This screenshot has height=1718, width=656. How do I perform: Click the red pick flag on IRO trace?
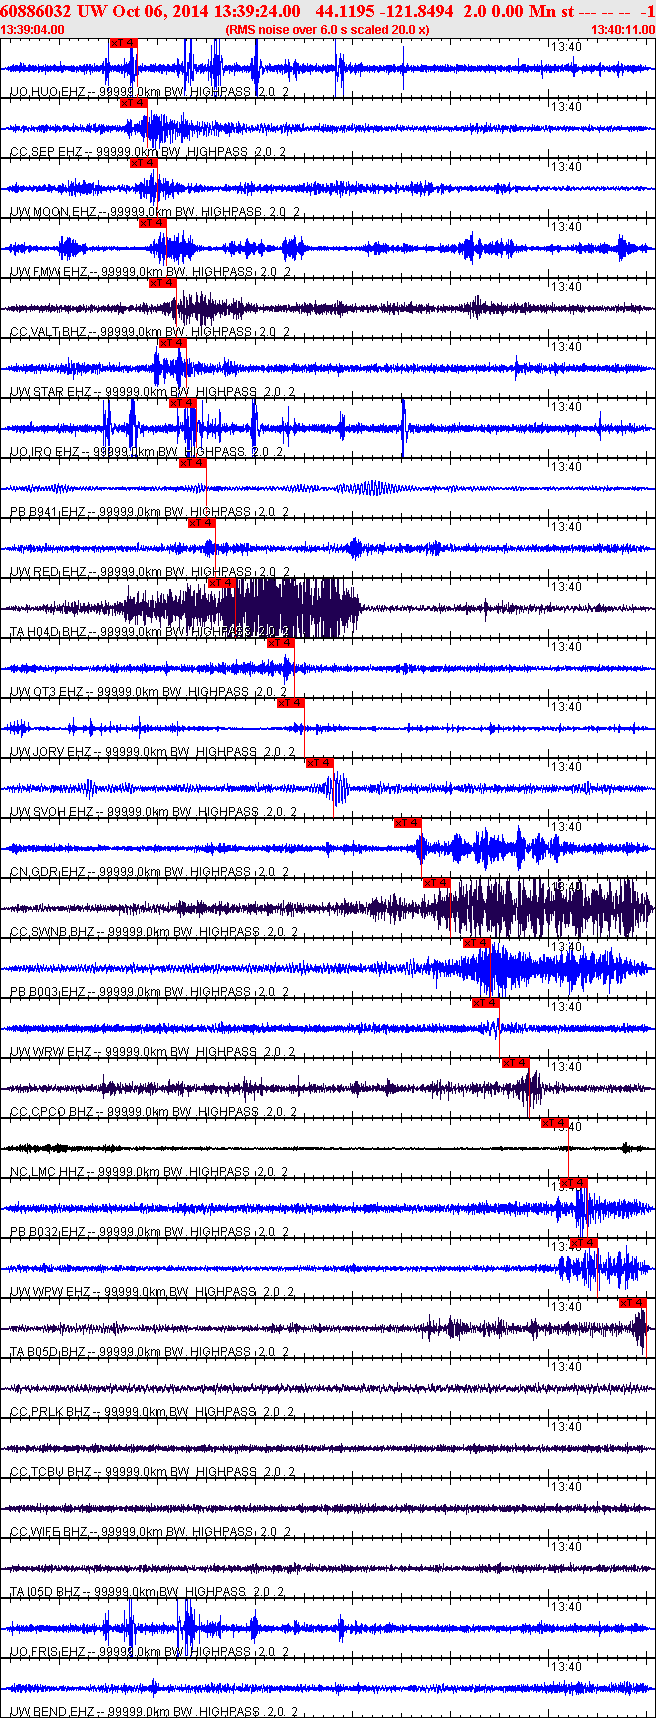point(182,403)
